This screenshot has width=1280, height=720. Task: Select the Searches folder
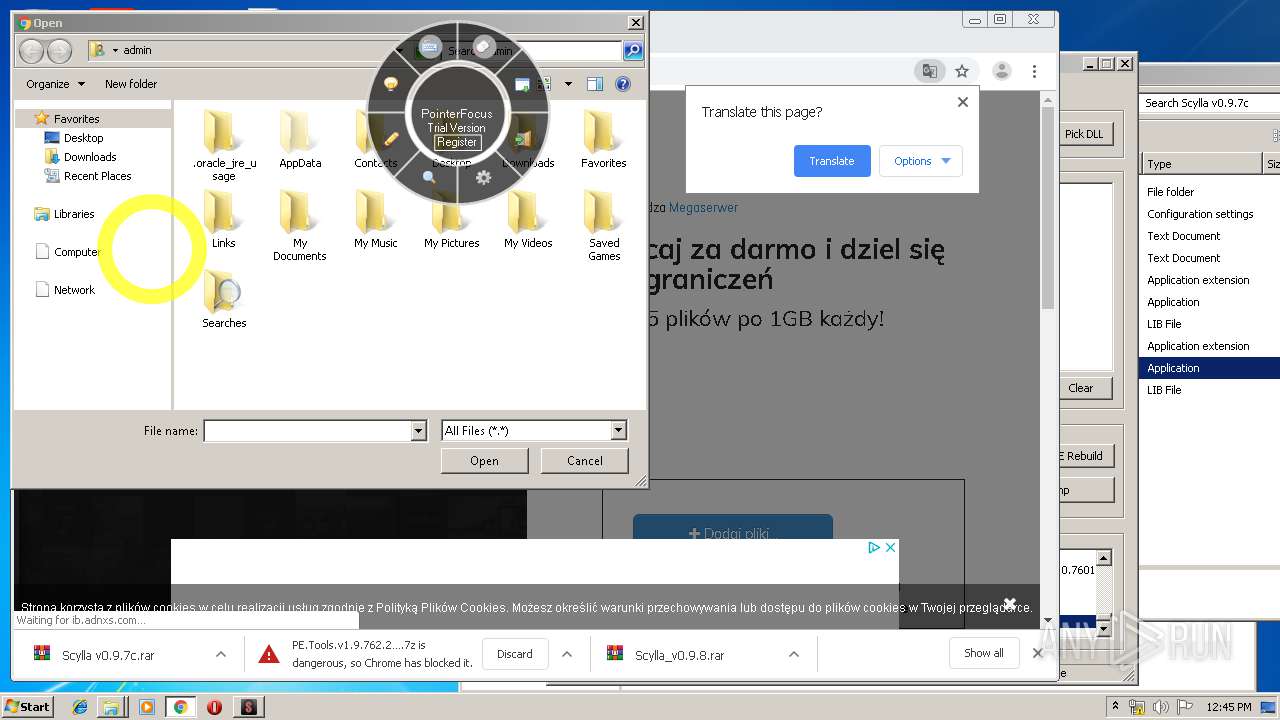[x=224, y=299]
